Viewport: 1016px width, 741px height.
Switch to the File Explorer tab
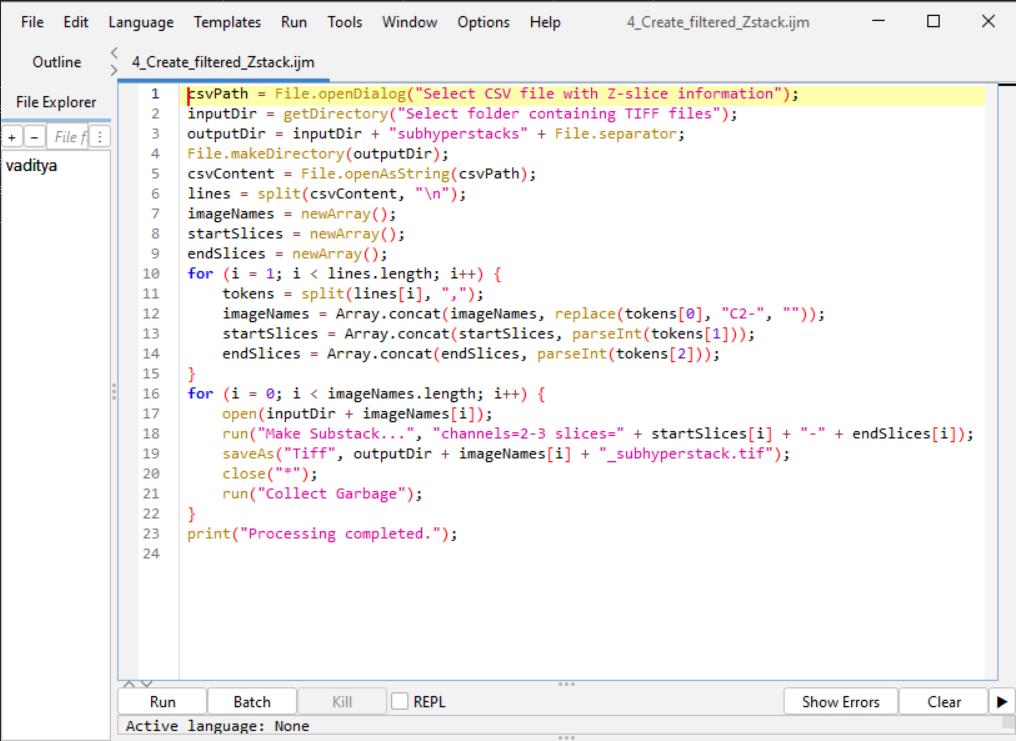point(56,102)
